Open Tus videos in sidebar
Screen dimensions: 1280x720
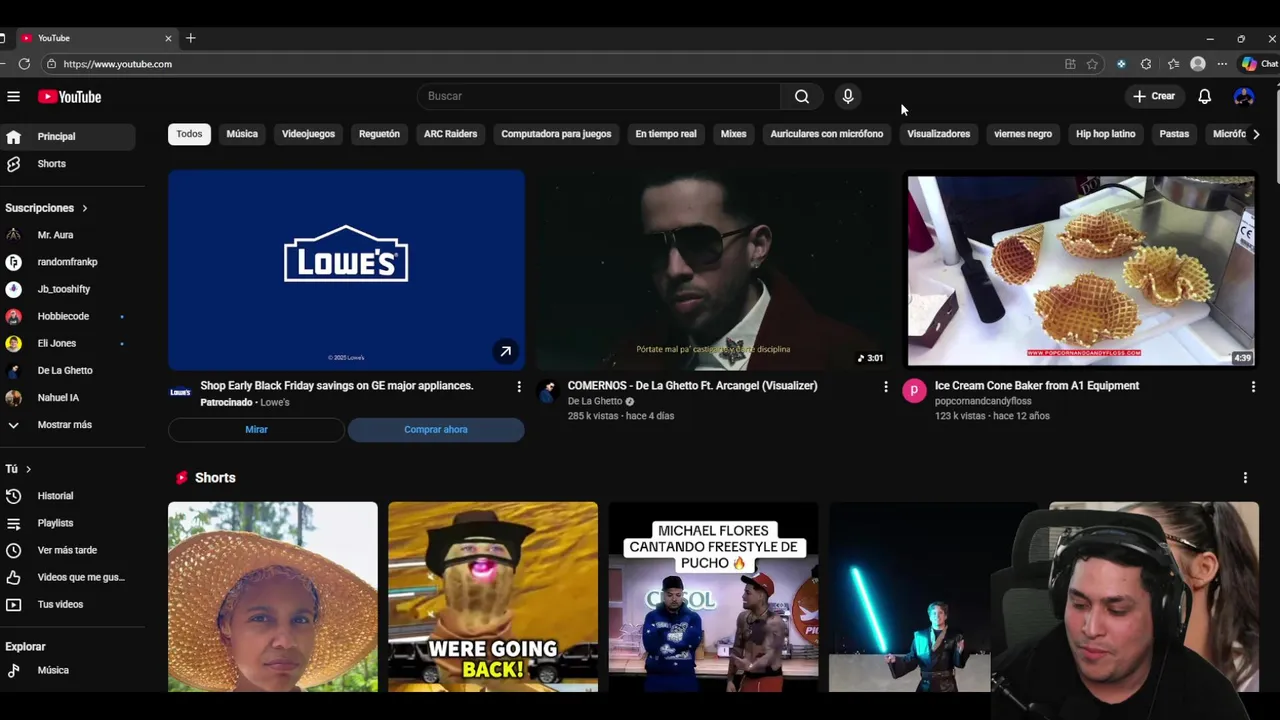pyautogui.click(x=67, y=604)
